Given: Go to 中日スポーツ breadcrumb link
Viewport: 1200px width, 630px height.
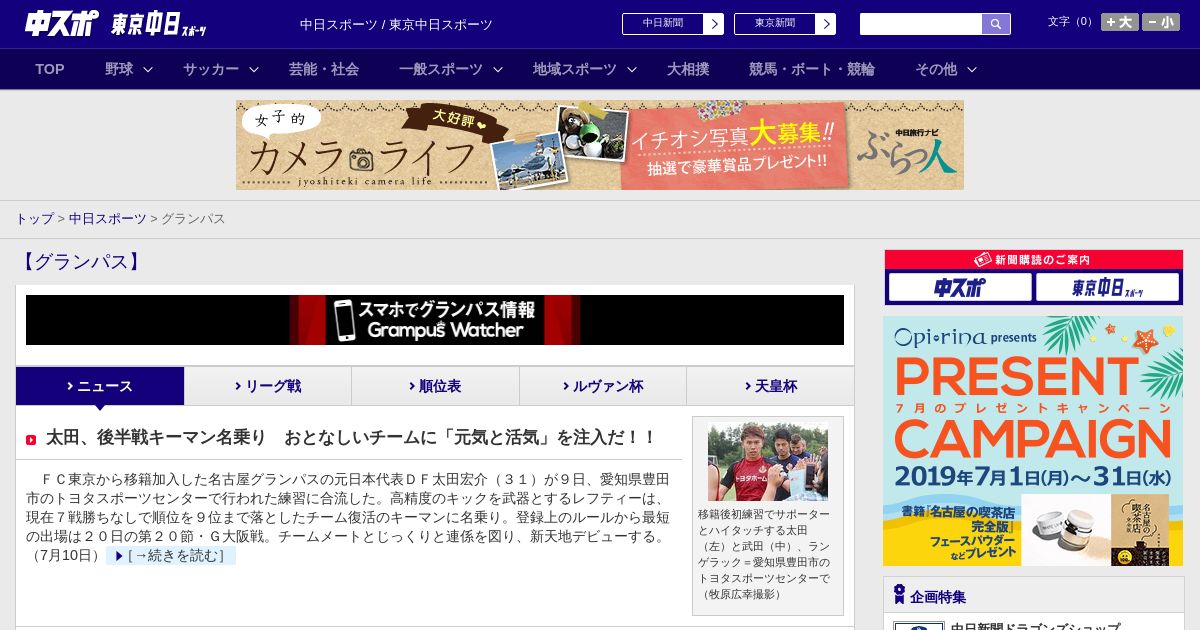Looking at the screenshot, I should point(108,218).
